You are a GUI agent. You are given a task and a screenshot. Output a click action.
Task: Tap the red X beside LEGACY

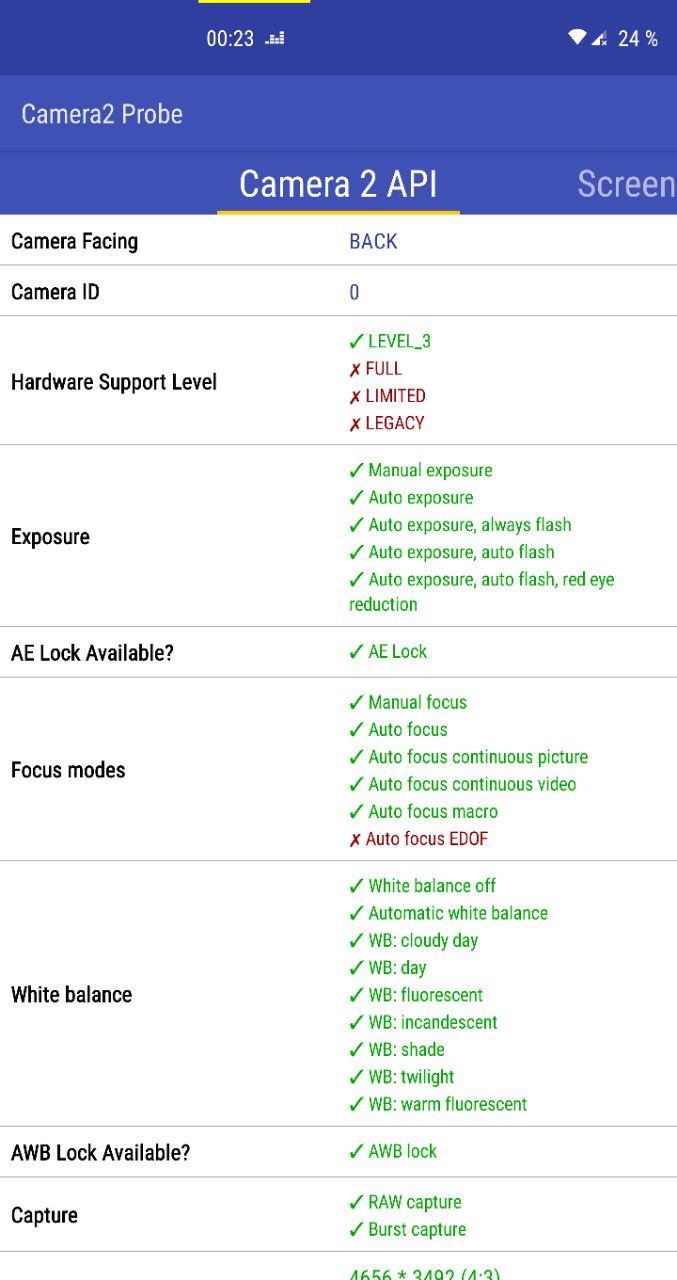[x=355, y=424]
